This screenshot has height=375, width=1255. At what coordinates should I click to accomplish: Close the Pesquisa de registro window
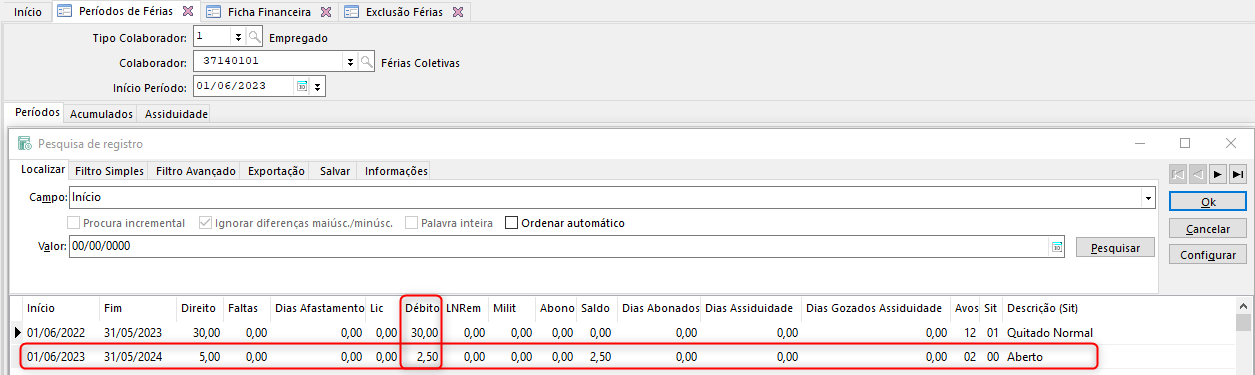tap(1231, 144)
